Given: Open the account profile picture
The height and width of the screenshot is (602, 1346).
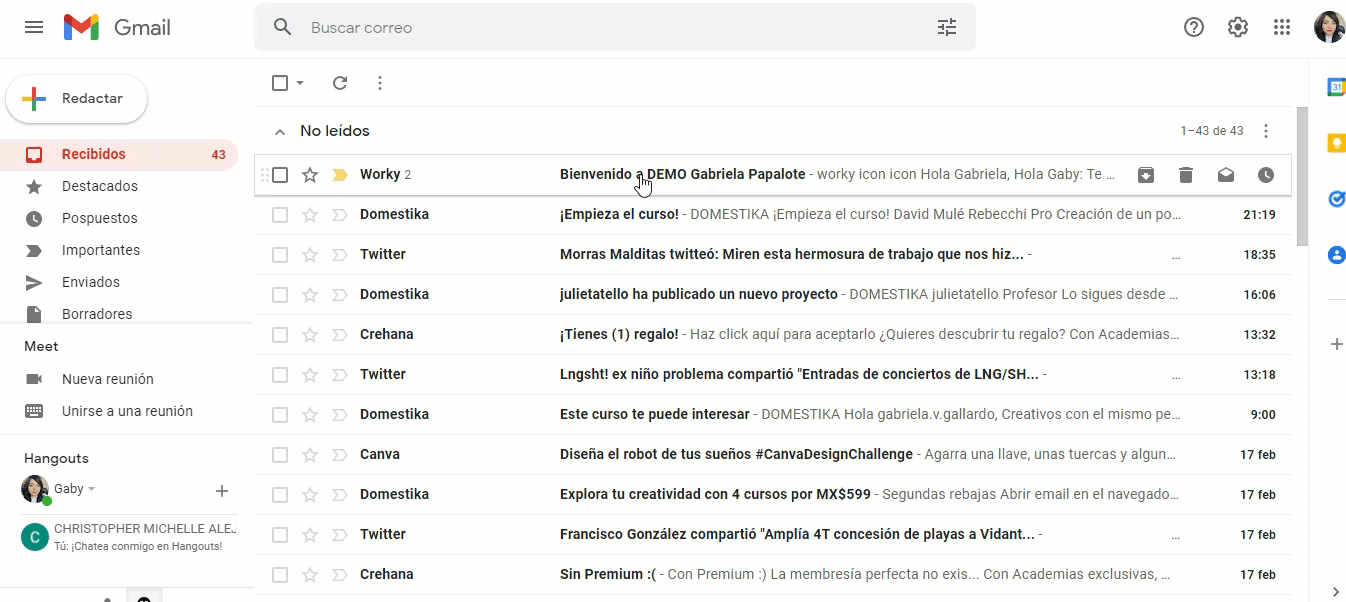Looking at the screenshot, I should 1329,27.
